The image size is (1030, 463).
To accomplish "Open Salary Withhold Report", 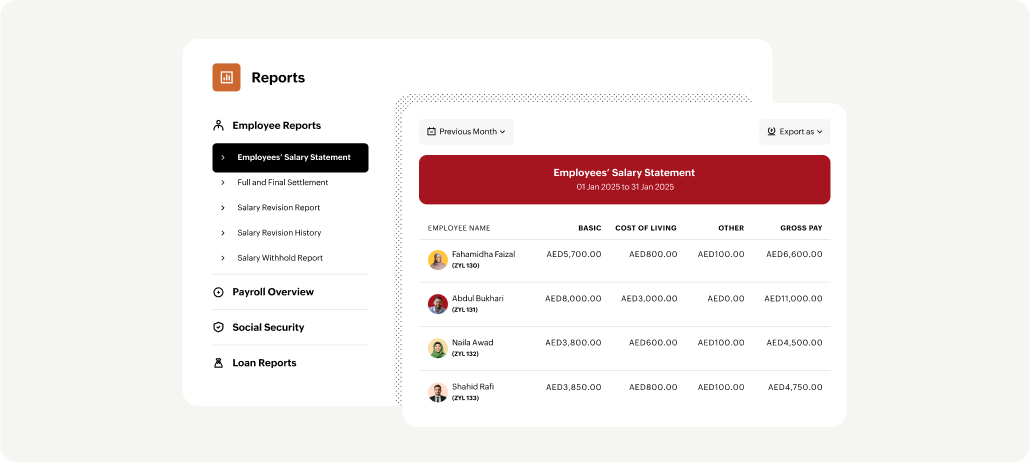I will coord(279,258).
